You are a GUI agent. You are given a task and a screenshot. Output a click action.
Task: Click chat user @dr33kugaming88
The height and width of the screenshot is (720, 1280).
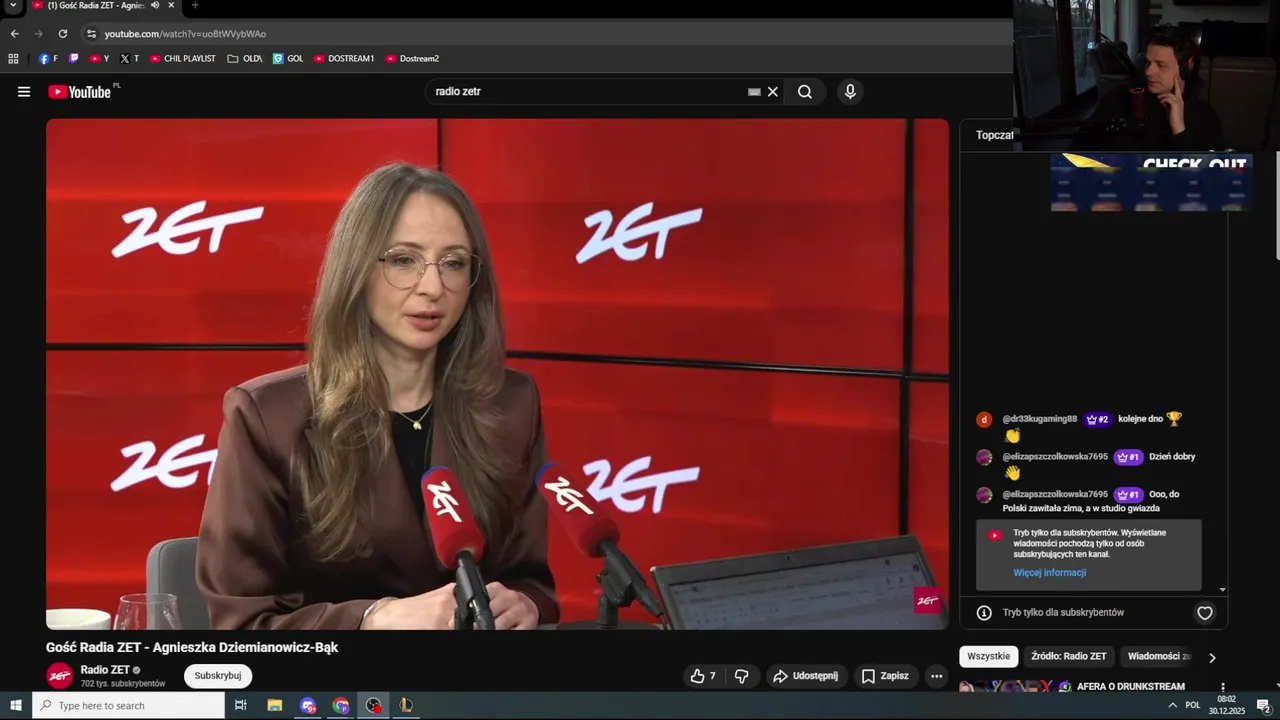point(1040,419)
